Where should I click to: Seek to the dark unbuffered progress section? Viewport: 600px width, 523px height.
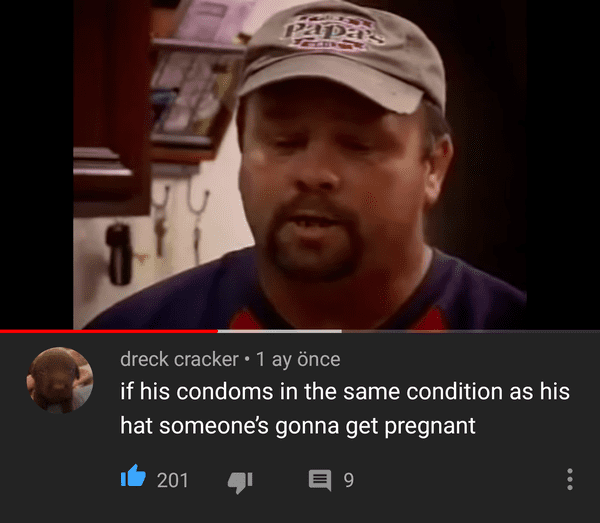pos(471,331)
